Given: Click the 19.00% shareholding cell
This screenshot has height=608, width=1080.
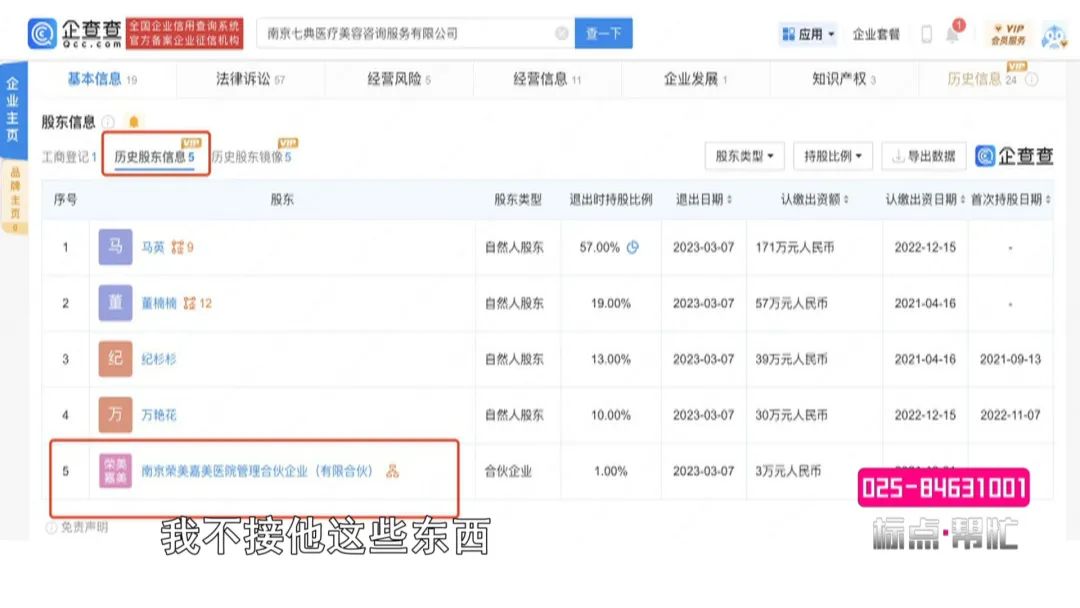Looking at the screenshot, I should (611, 303).
